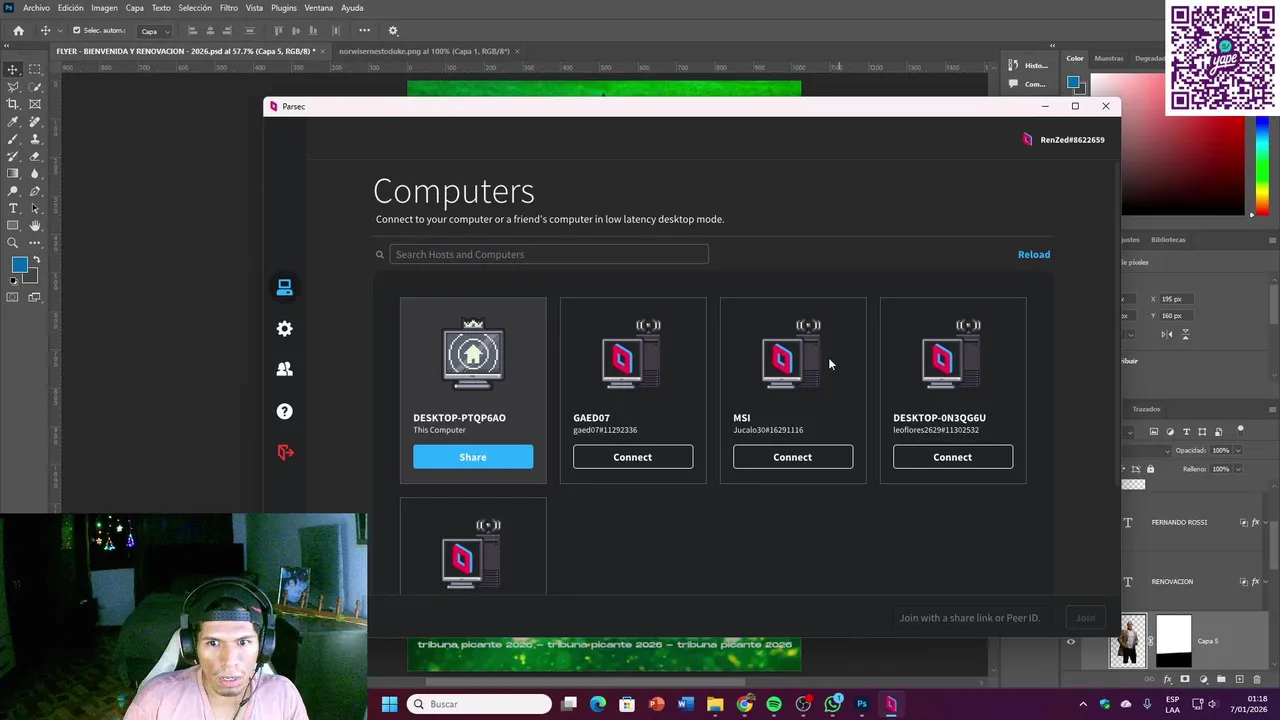Click Capa 5 layer mask thumbnail

pos(1174,641)
